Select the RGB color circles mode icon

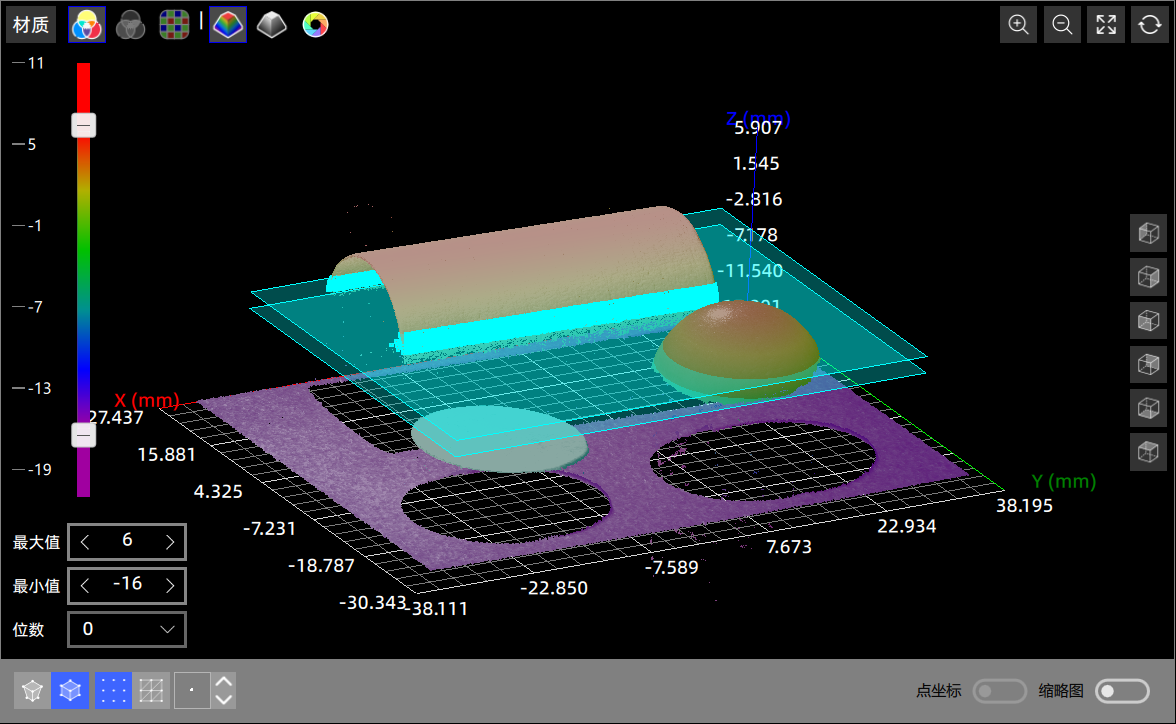tap(86, 25)
